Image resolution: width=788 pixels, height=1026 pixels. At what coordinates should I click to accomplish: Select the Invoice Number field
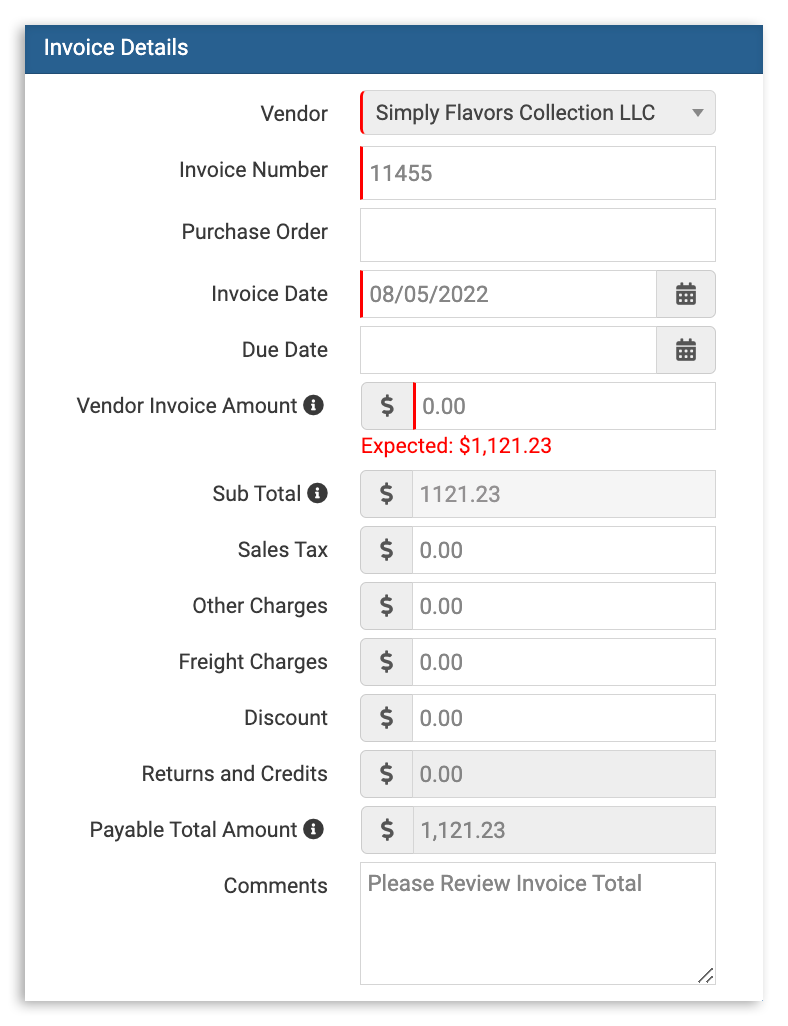tap(537, 173)
